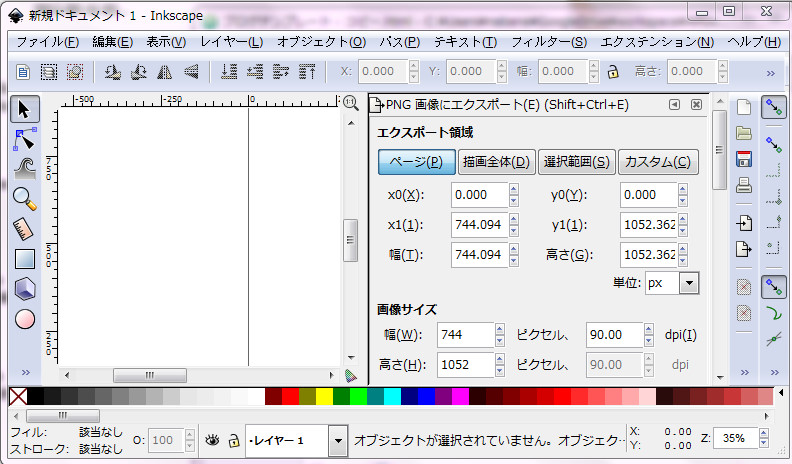Select the Zoom magnifier tool
The height and width of the screenshot is (464, 792).
point(24,199)
